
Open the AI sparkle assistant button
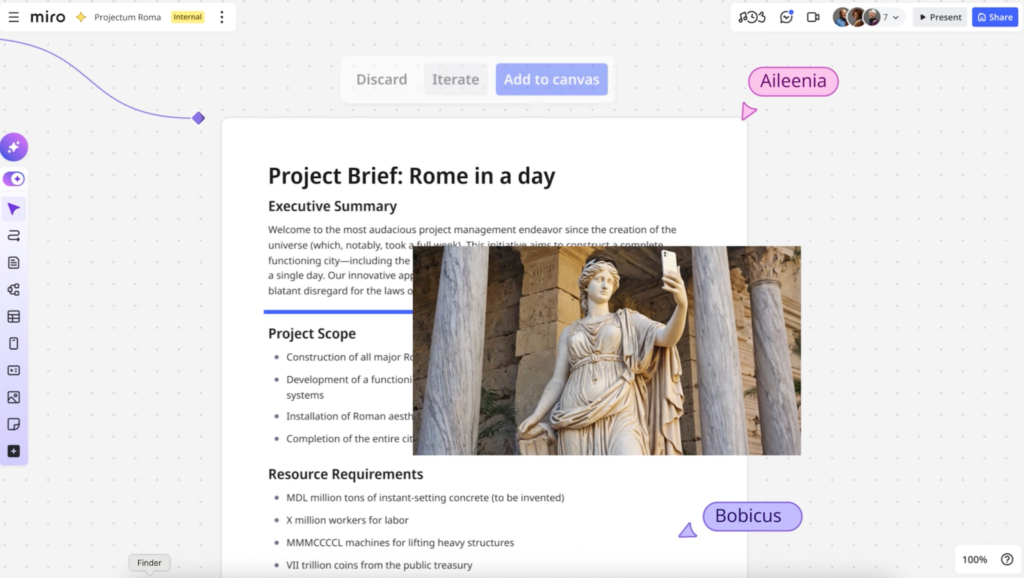[x=14, y=147]
